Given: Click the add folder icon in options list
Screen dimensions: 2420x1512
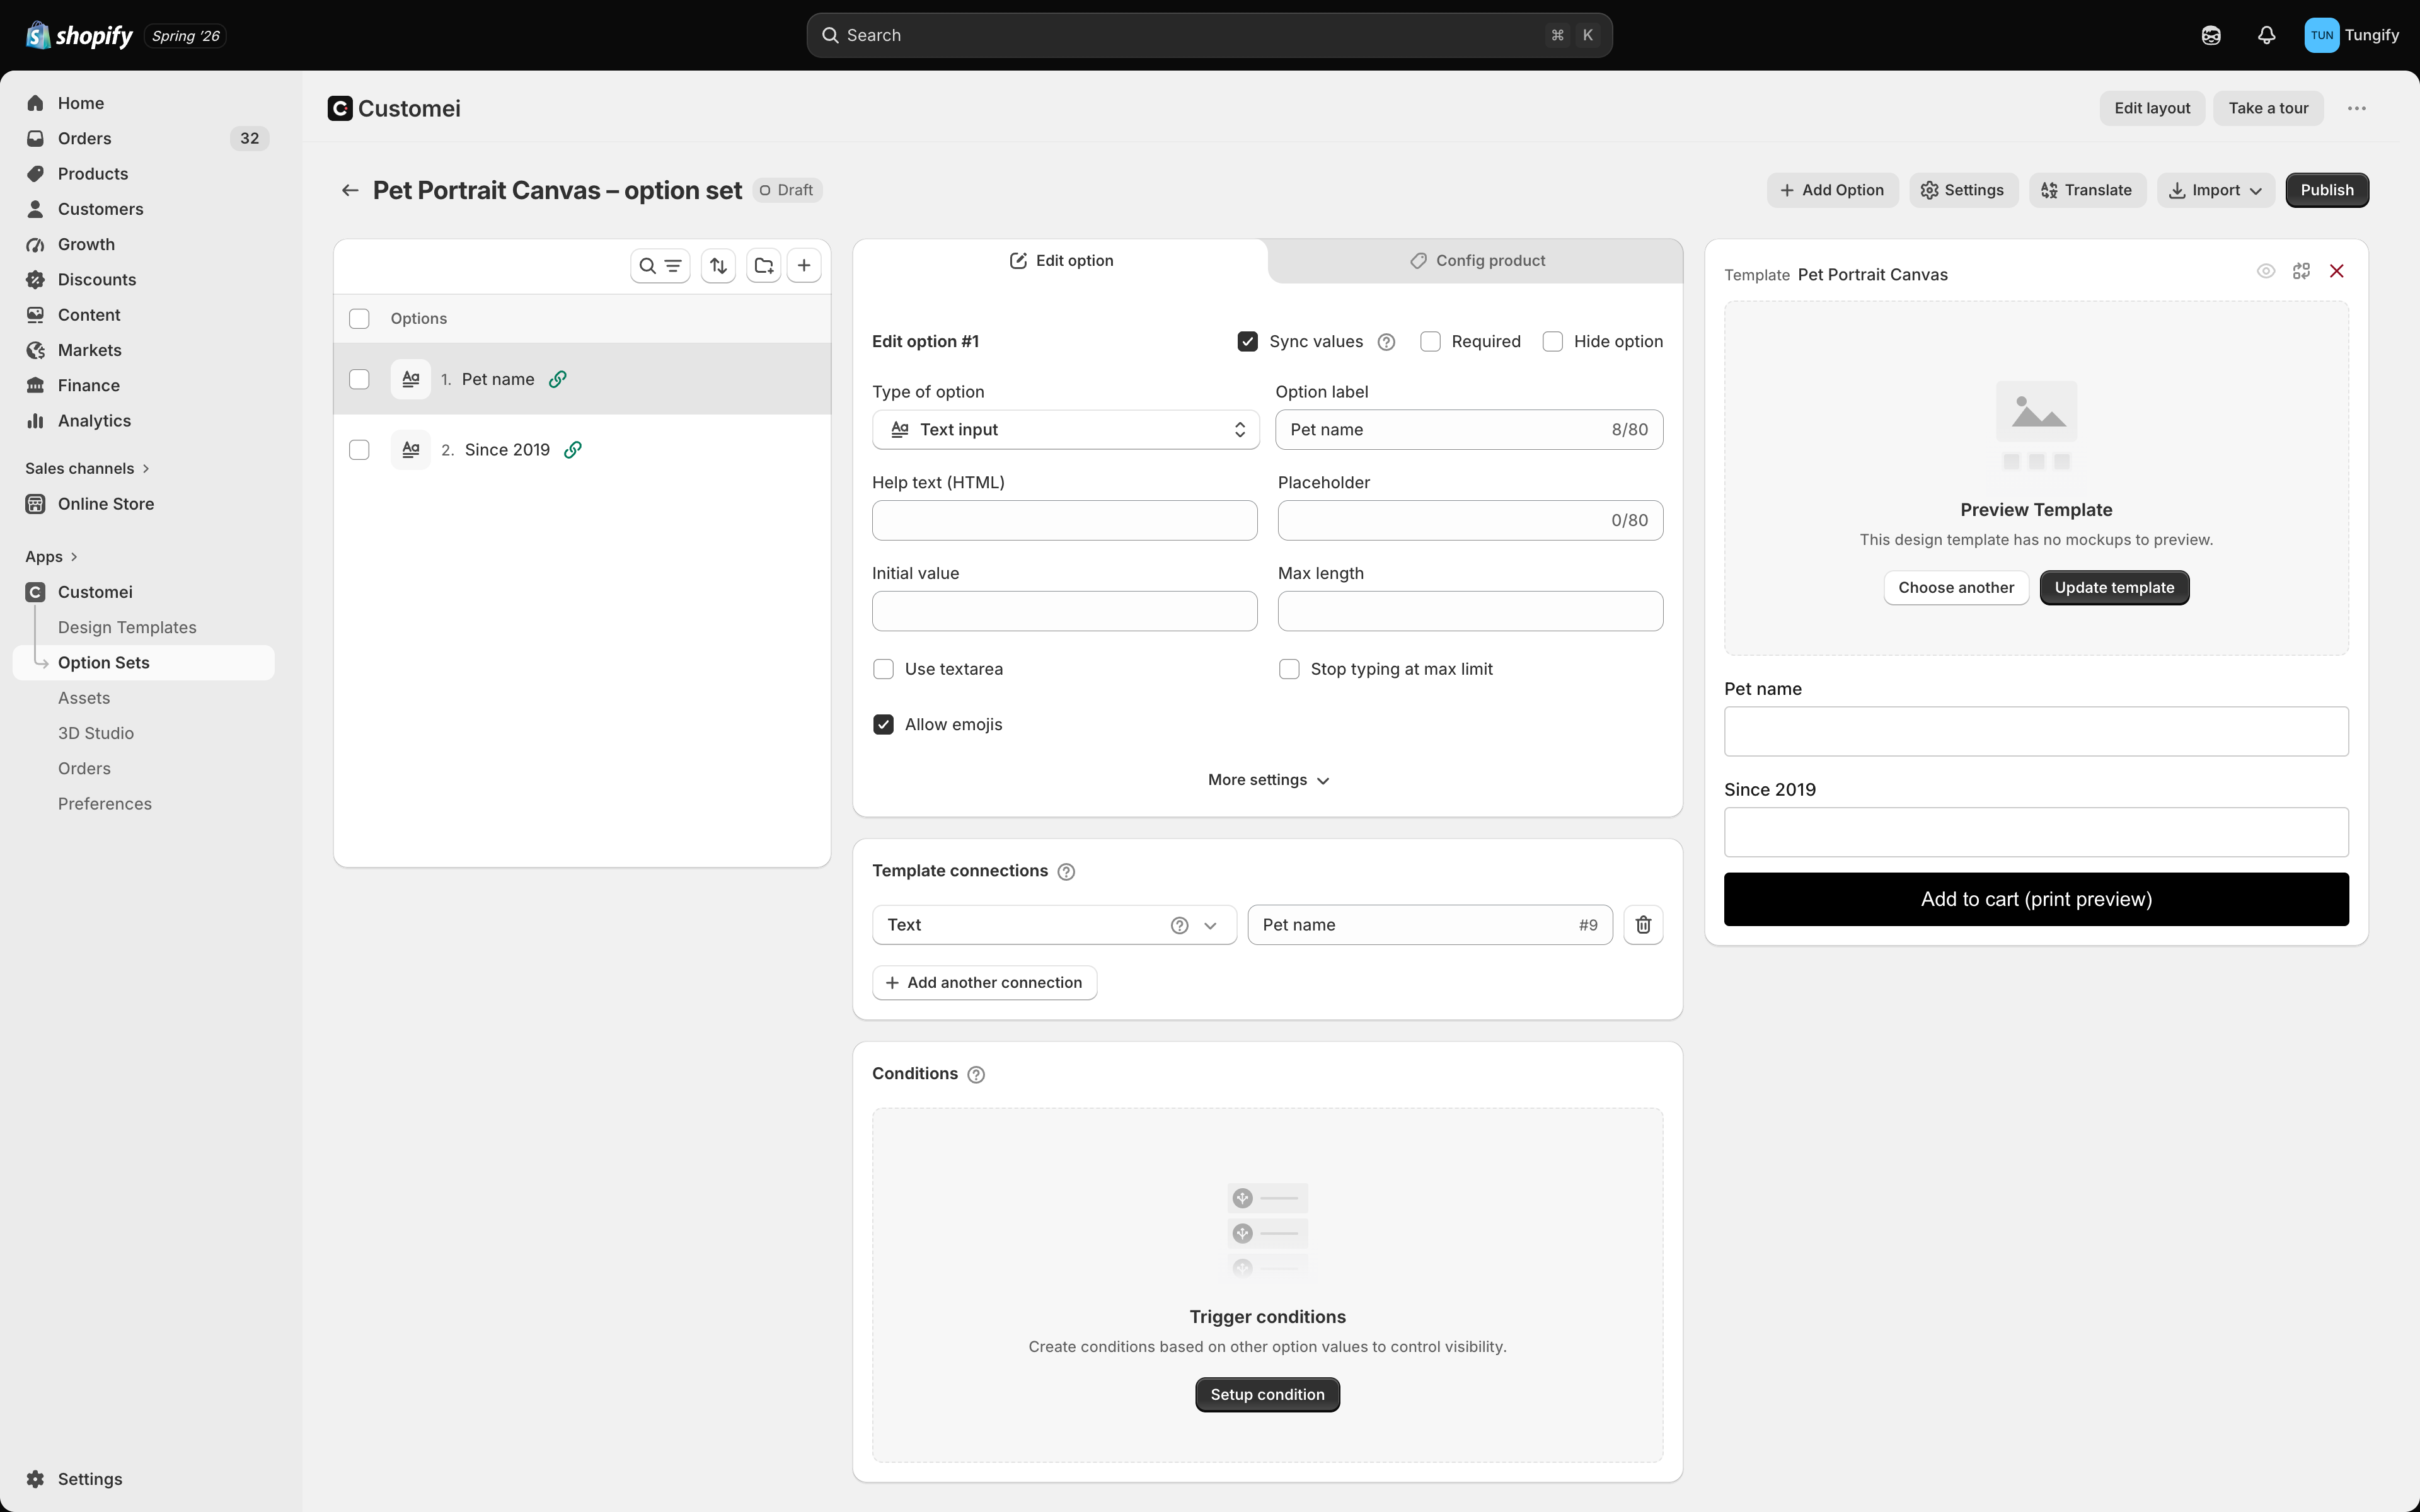Looking at the screenshot, I should (764, 266).
